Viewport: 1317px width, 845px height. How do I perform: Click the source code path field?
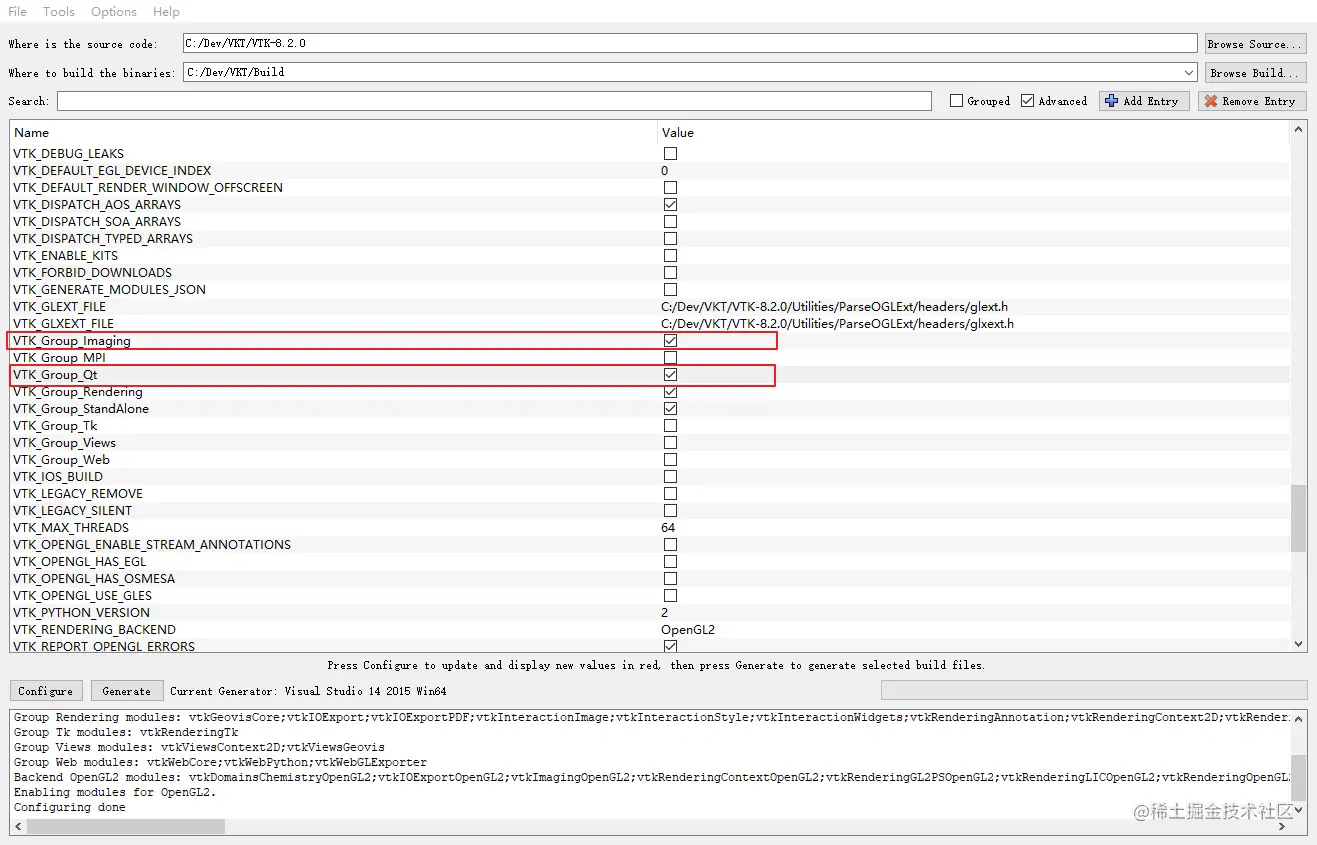(x=690, y=44)
